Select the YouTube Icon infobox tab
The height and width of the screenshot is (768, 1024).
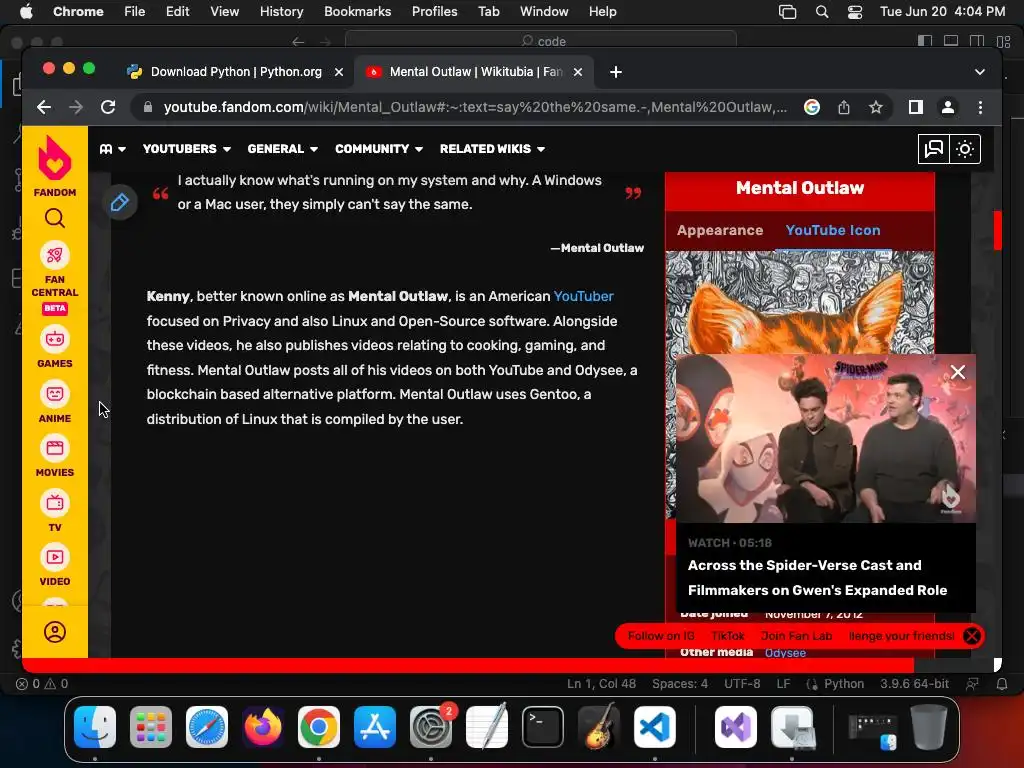[x=833, y=231]
